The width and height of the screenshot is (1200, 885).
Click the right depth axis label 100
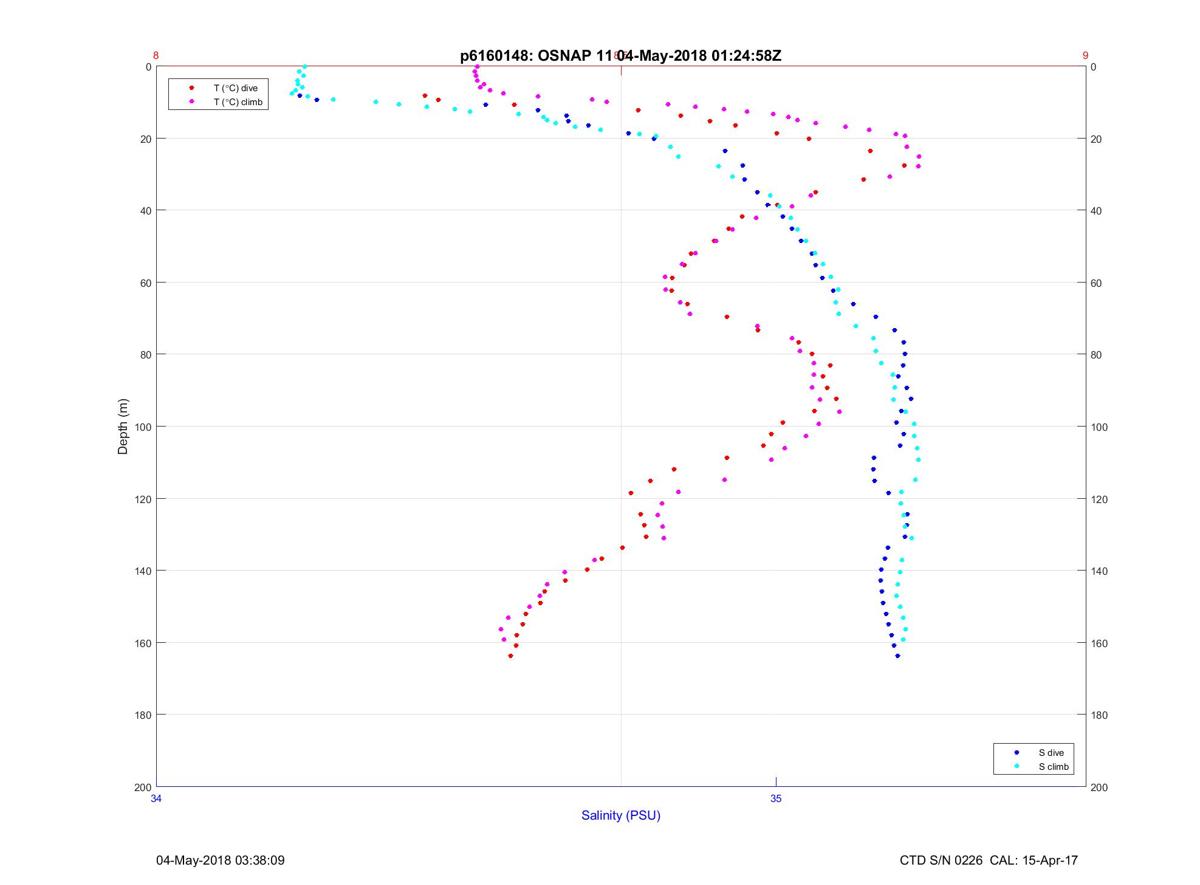1100,427
